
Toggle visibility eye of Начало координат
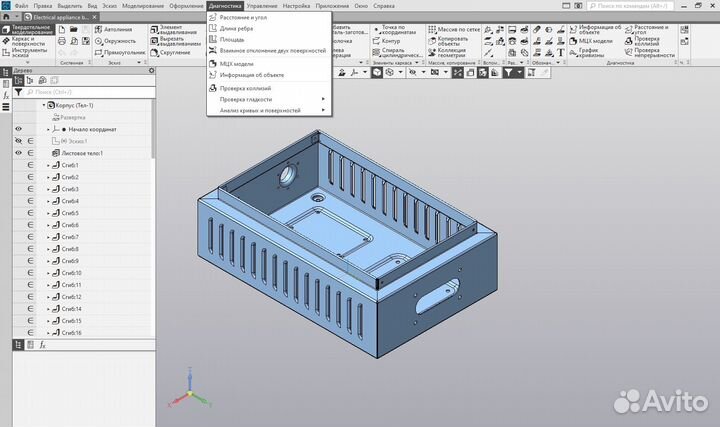18,129
